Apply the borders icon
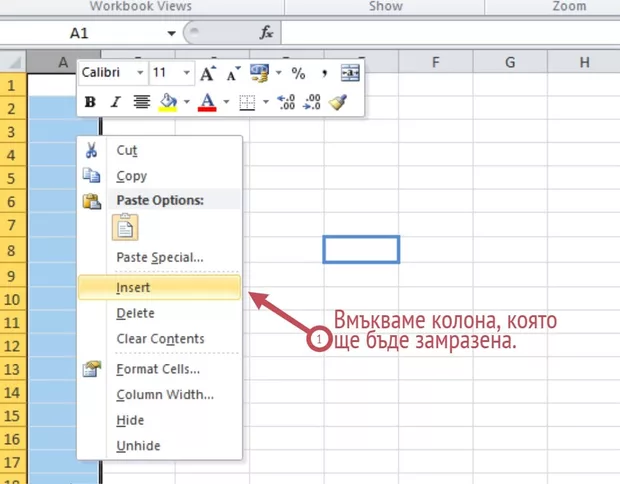Viewport: 620px width, 484px height. pyautogui.click(x=247, y=102)
